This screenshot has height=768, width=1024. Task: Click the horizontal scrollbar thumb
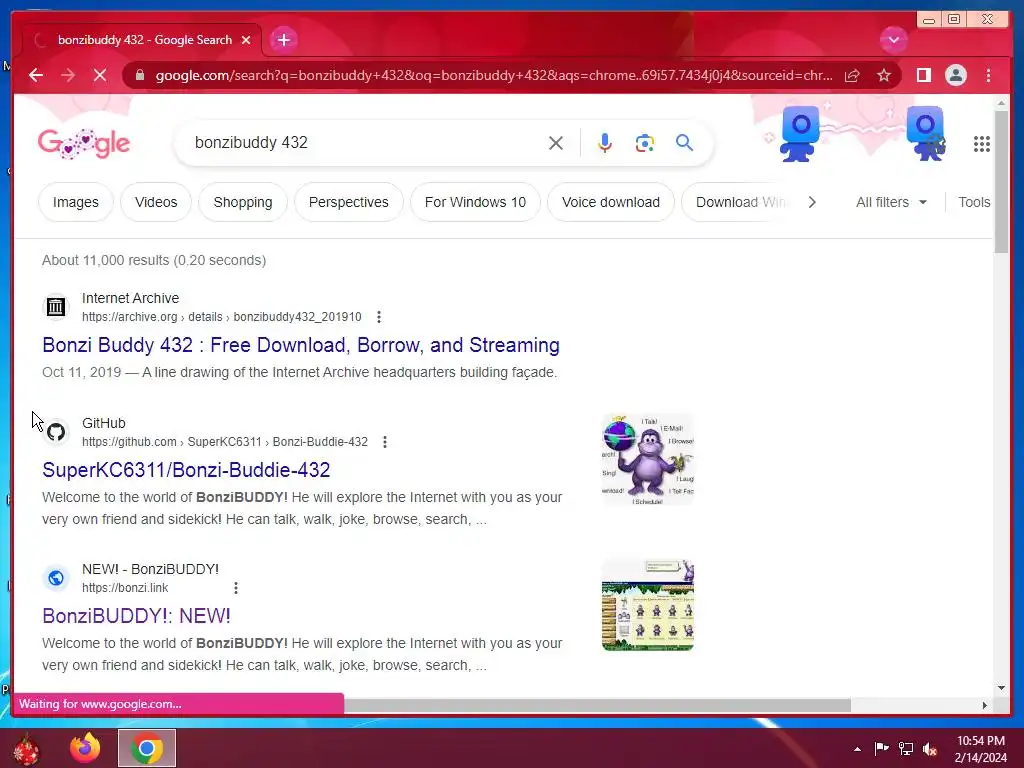click(x=598, y=705)
